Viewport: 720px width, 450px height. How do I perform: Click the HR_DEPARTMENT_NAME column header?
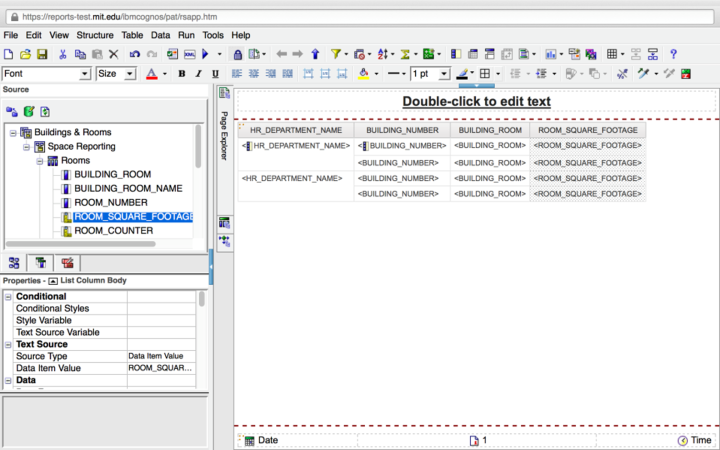[x=295, y=130]
